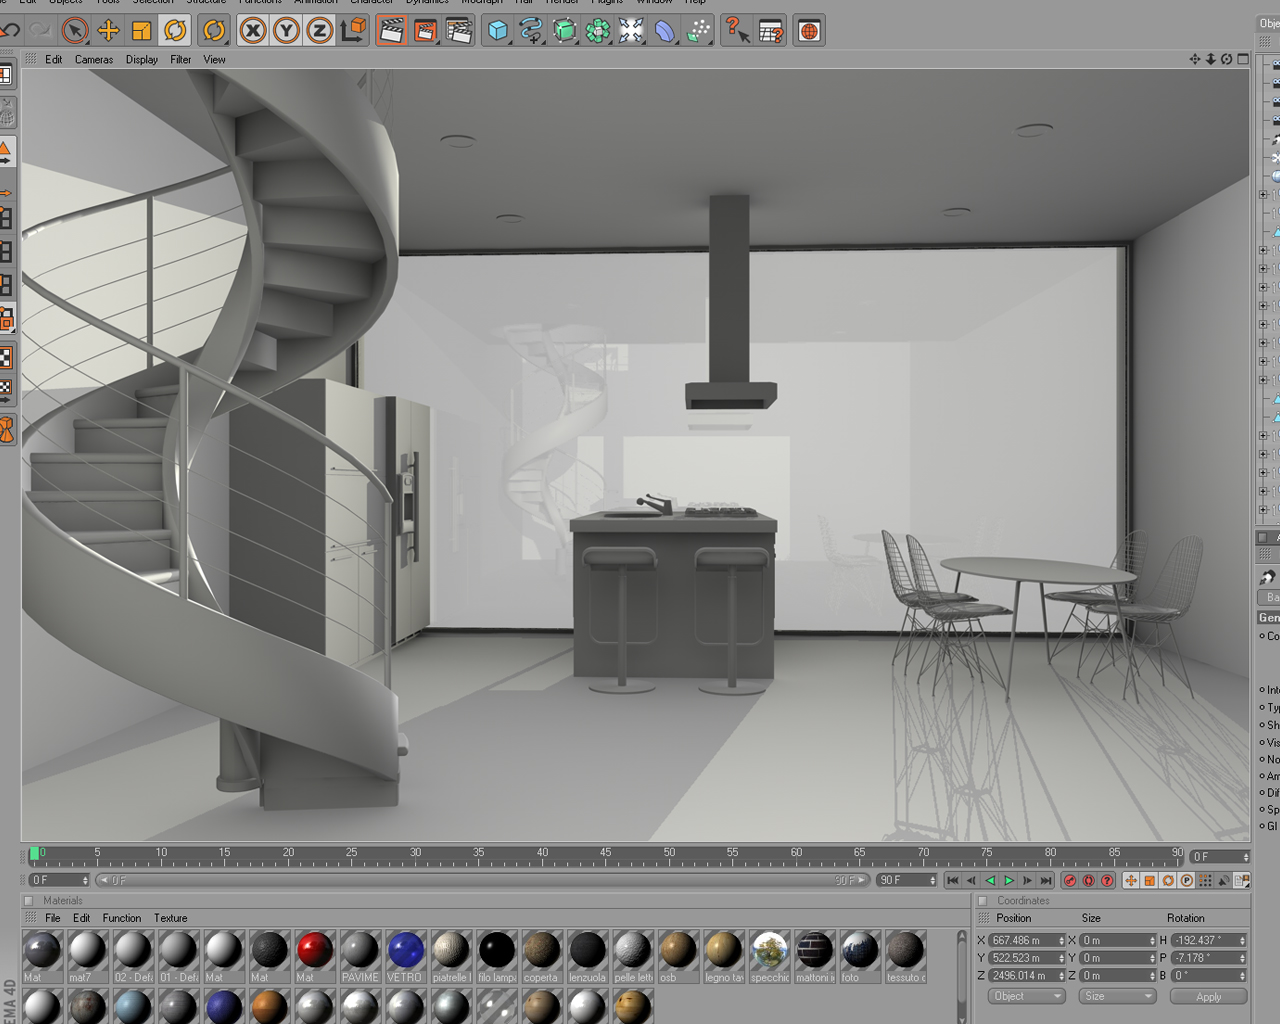1280x1024 pixels.
Task: Open the spline tools icon
Action: (x=531, y=31)
